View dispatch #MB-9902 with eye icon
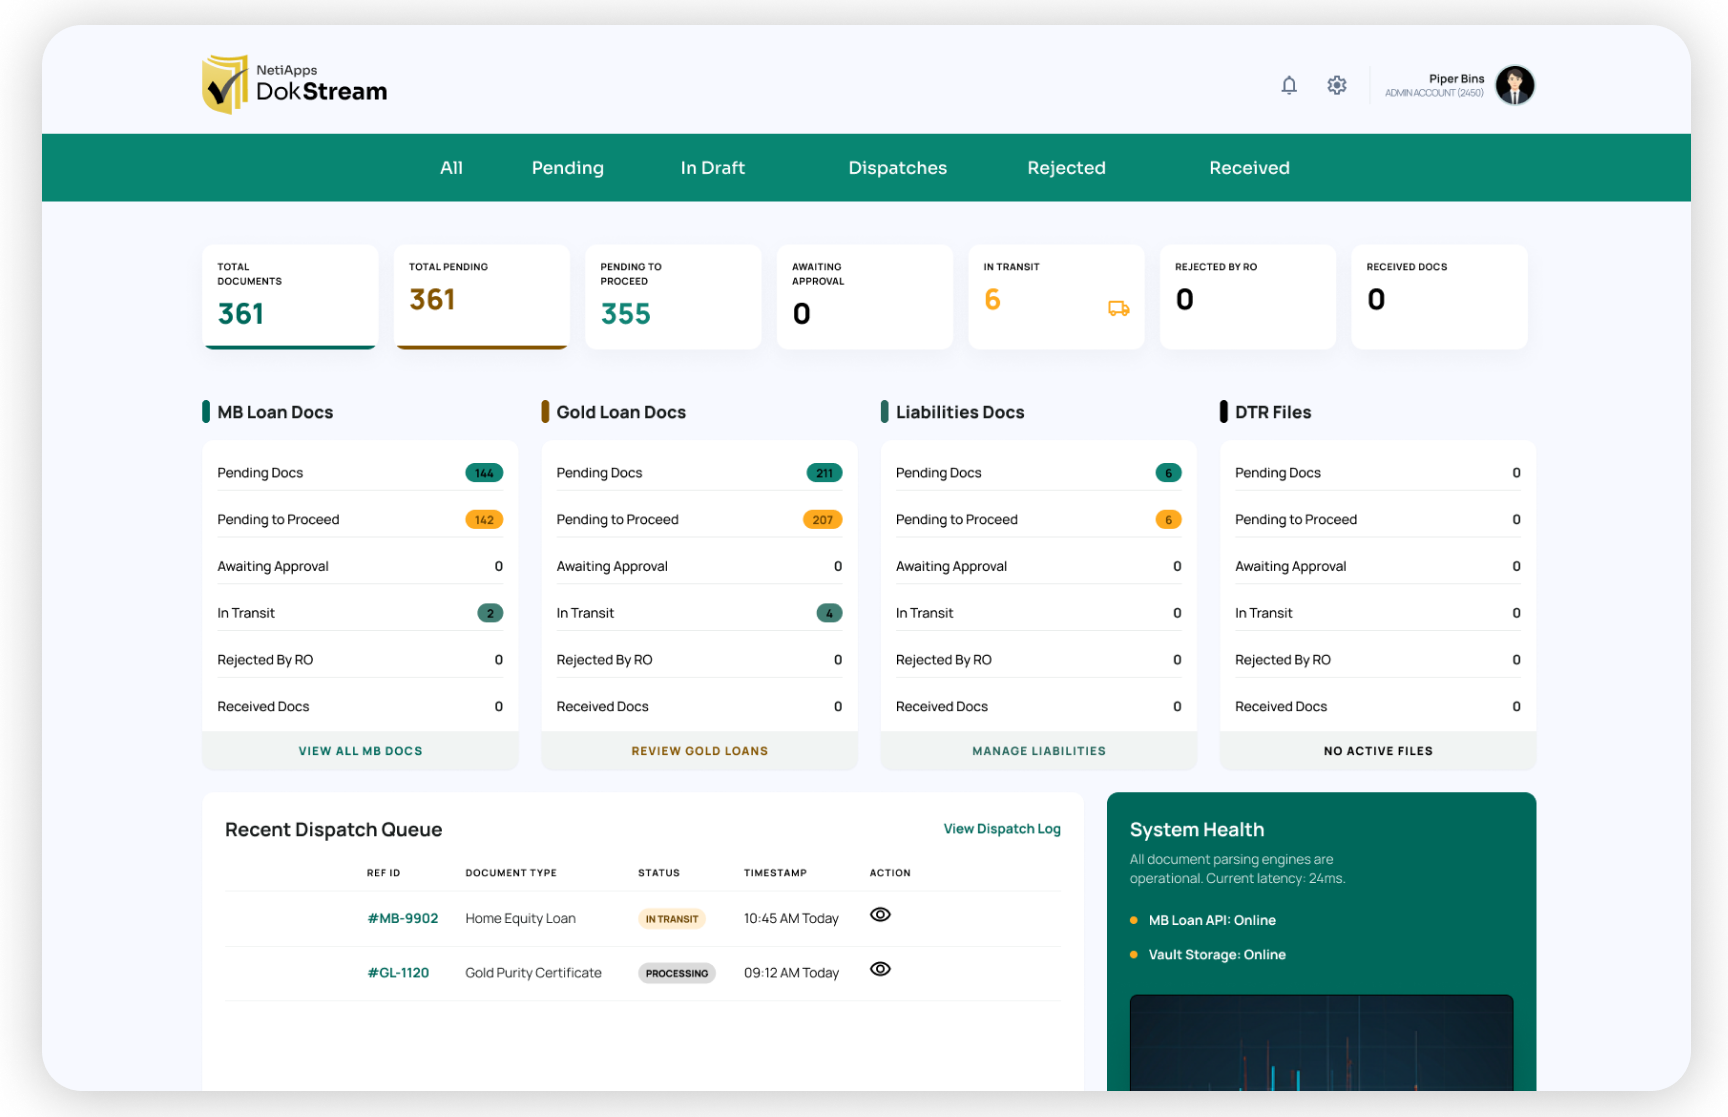1728x1117 pixels. coord(880,915)
